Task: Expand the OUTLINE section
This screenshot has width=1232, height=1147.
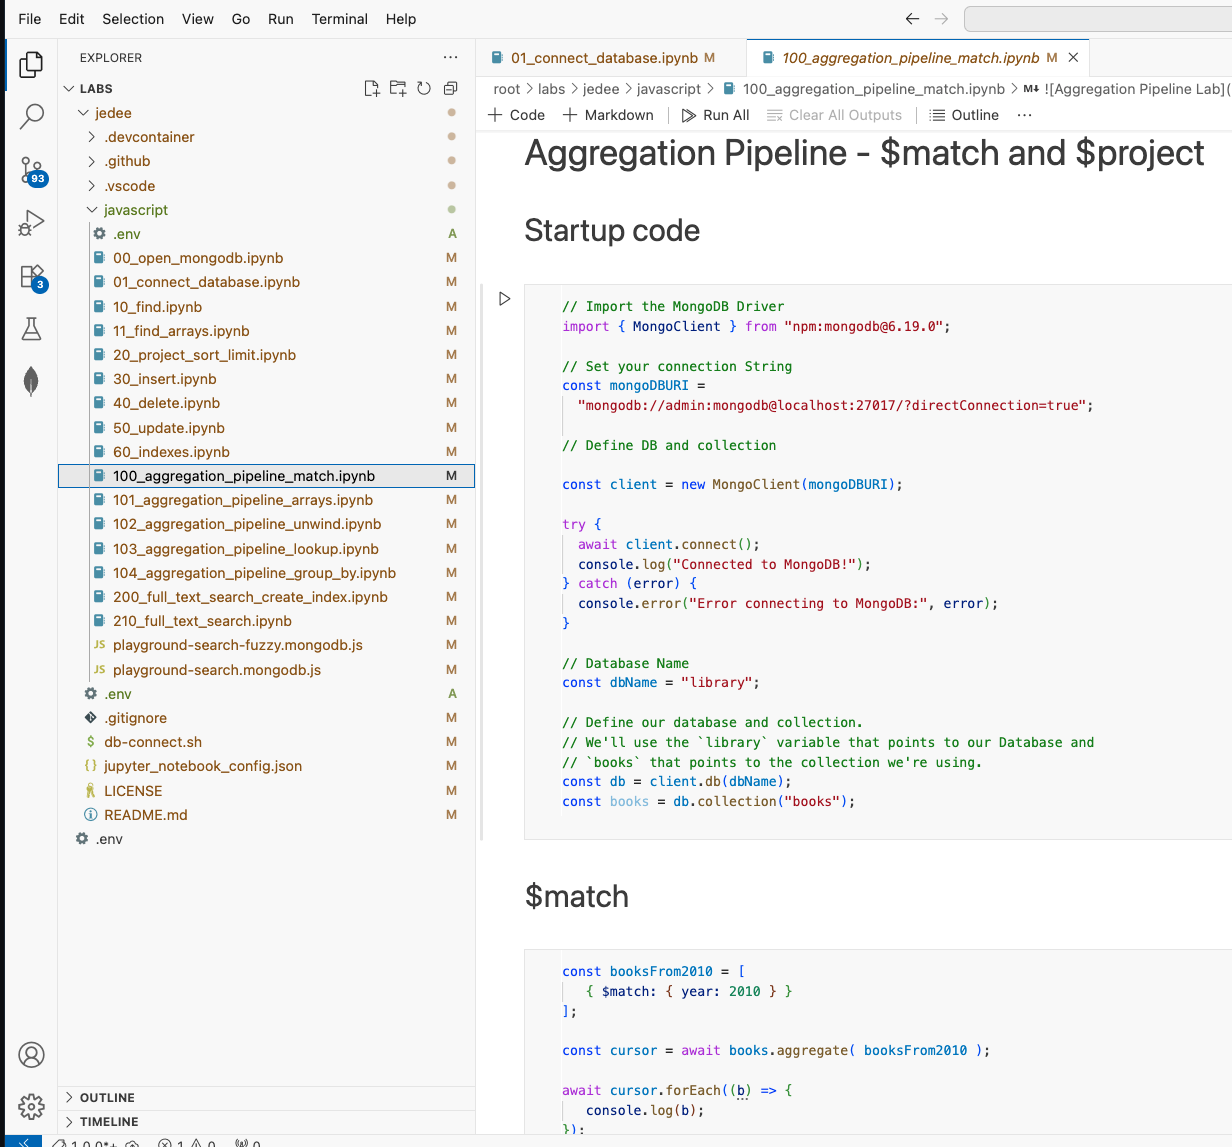Action: coord(107,1097)
